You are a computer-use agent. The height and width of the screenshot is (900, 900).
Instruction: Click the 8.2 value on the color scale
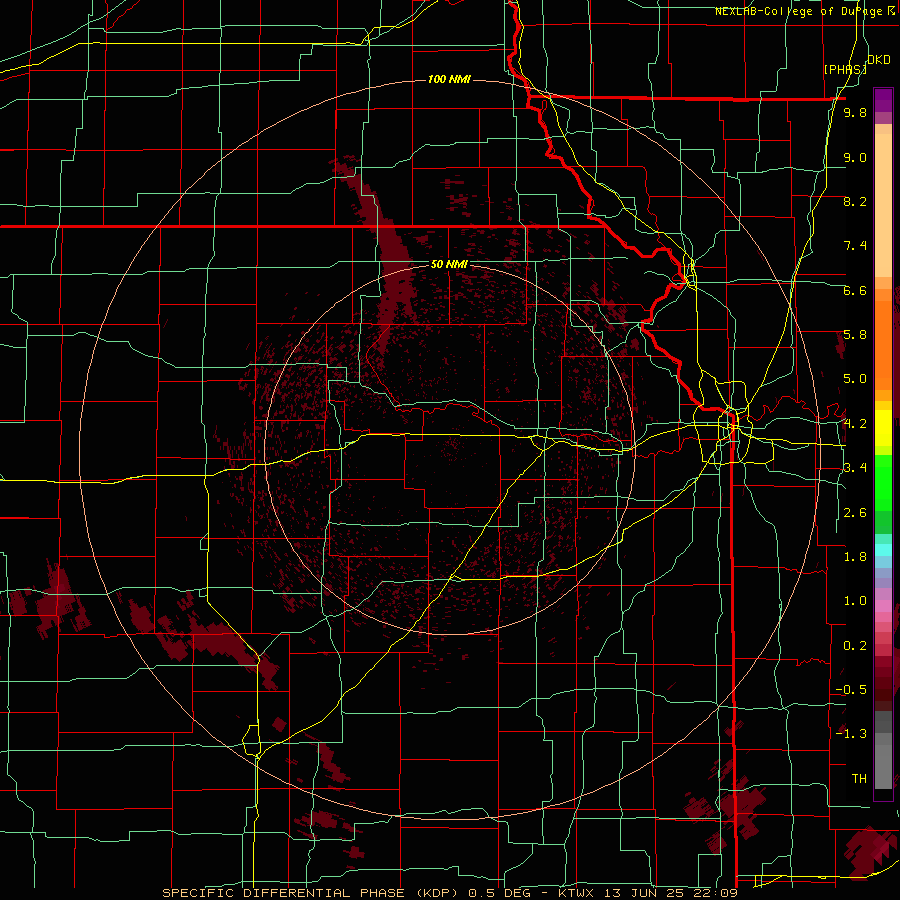pyautogui.click(x=855, y=201)
